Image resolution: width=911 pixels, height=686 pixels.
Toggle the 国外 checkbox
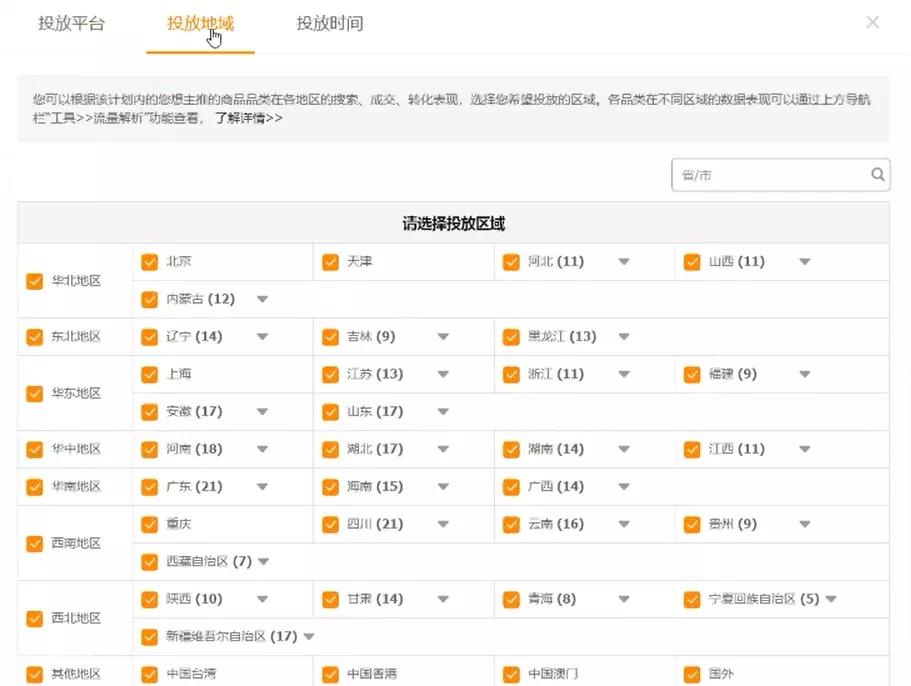point(692,673)
